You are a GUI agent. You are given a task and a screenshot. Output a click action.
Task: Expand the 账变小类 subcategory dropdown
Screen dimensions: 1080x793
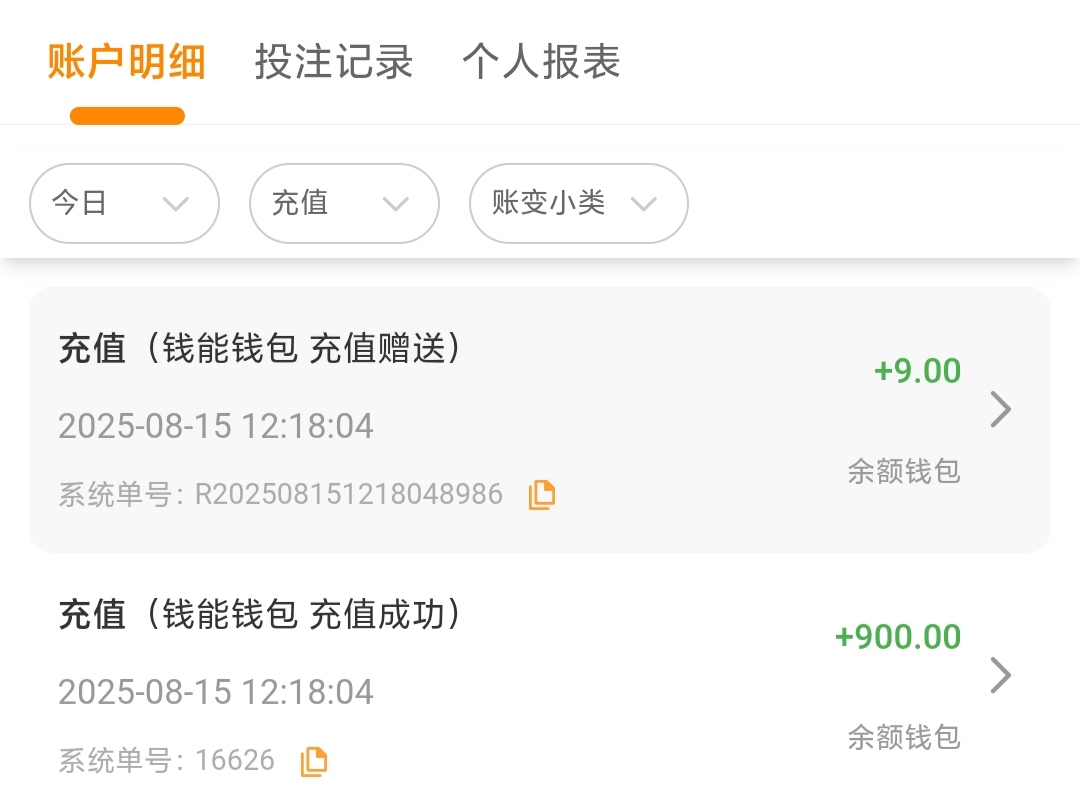578,204
